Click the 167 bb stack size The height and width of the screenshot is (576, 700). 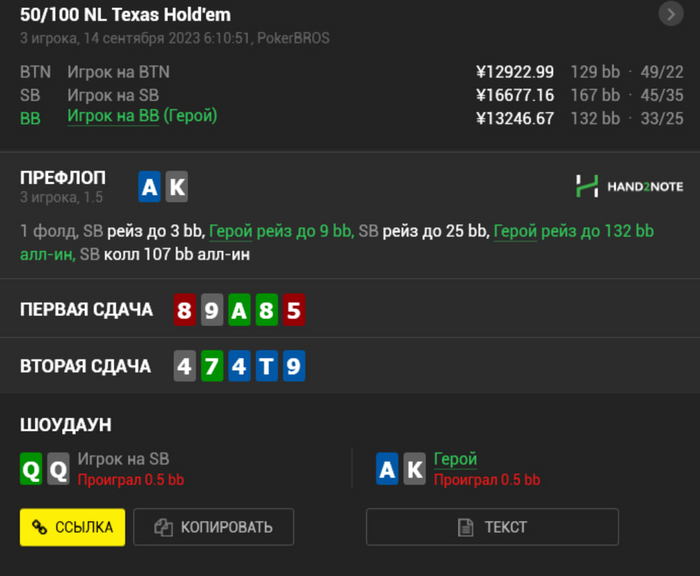point(595,95)
